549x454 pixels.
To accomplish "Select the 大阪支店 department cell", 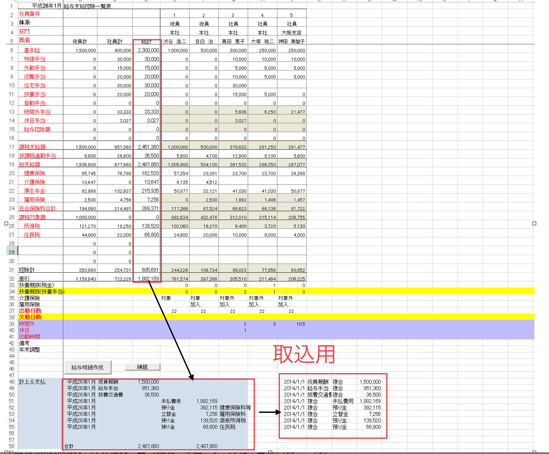I will [x=292, y=33].
